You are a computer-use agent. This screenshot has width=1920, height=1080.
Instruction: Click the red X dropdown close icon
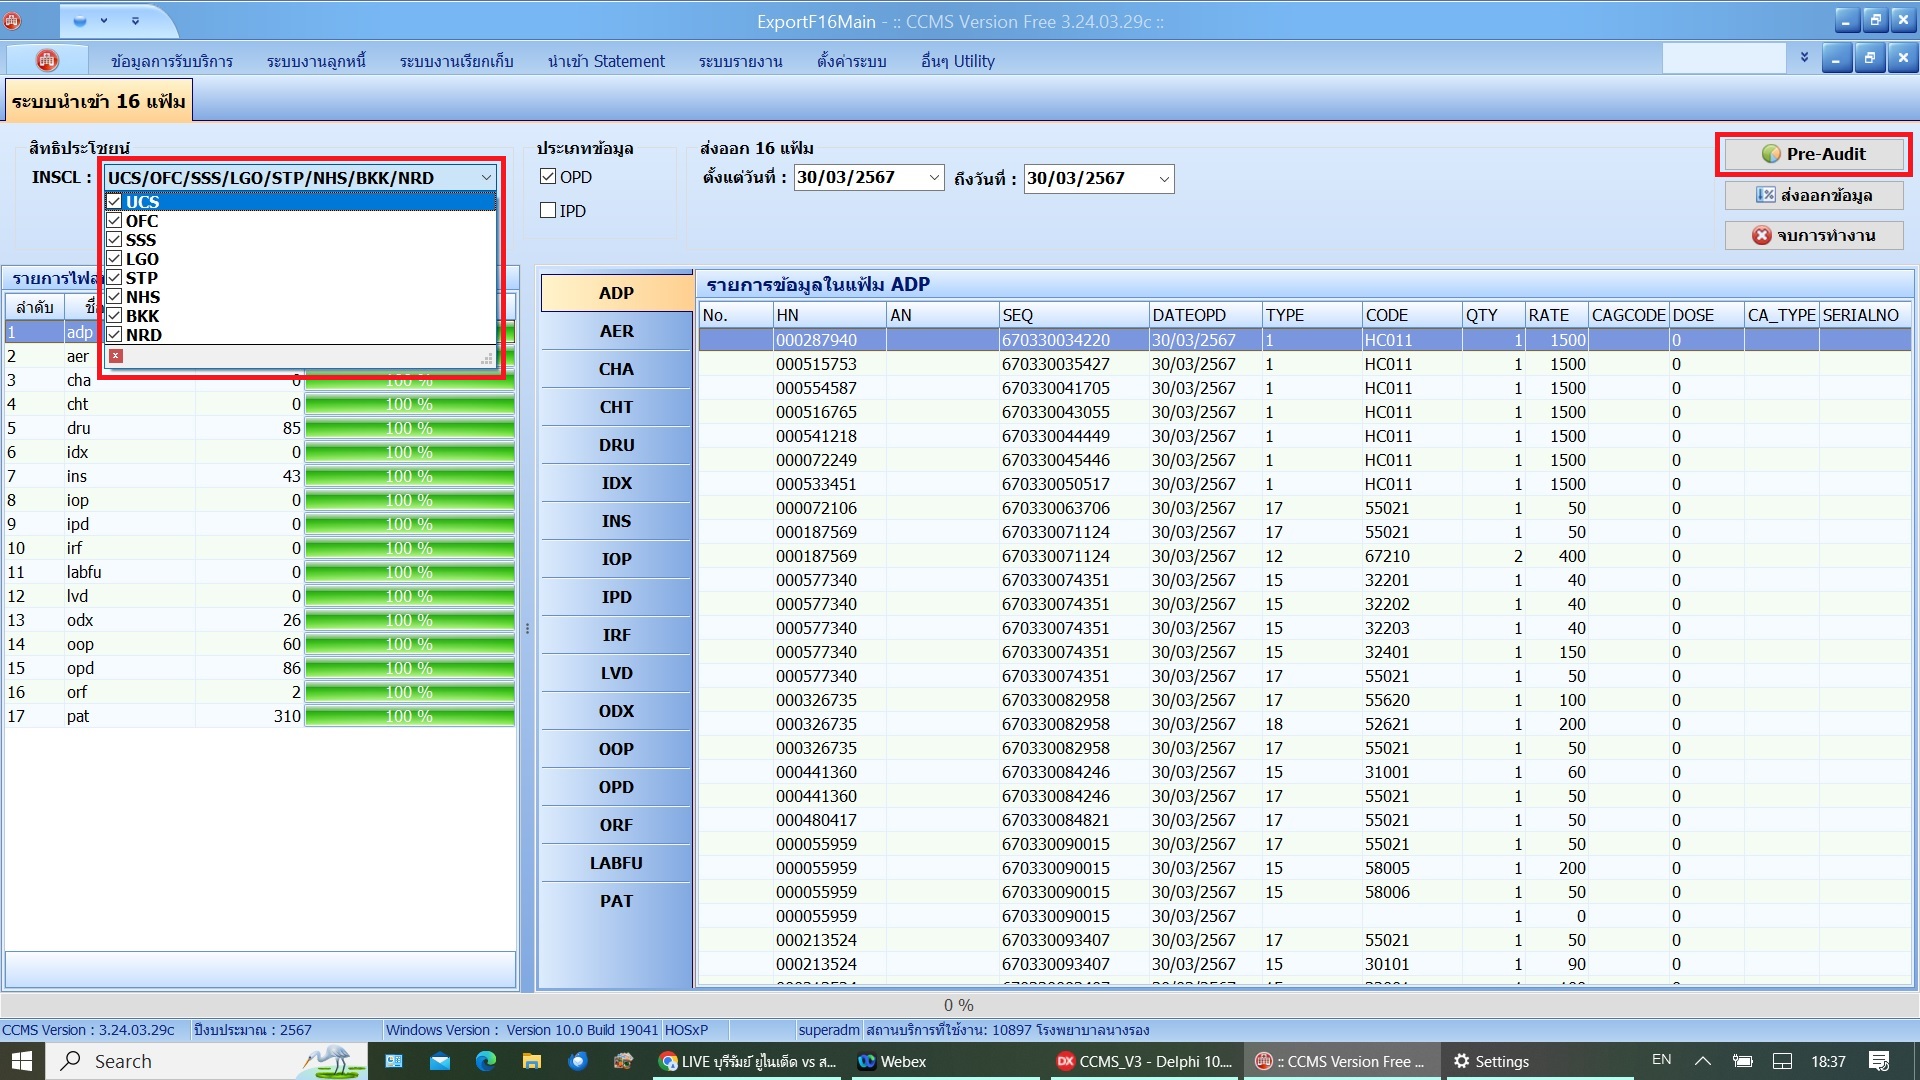click(116, 356)
